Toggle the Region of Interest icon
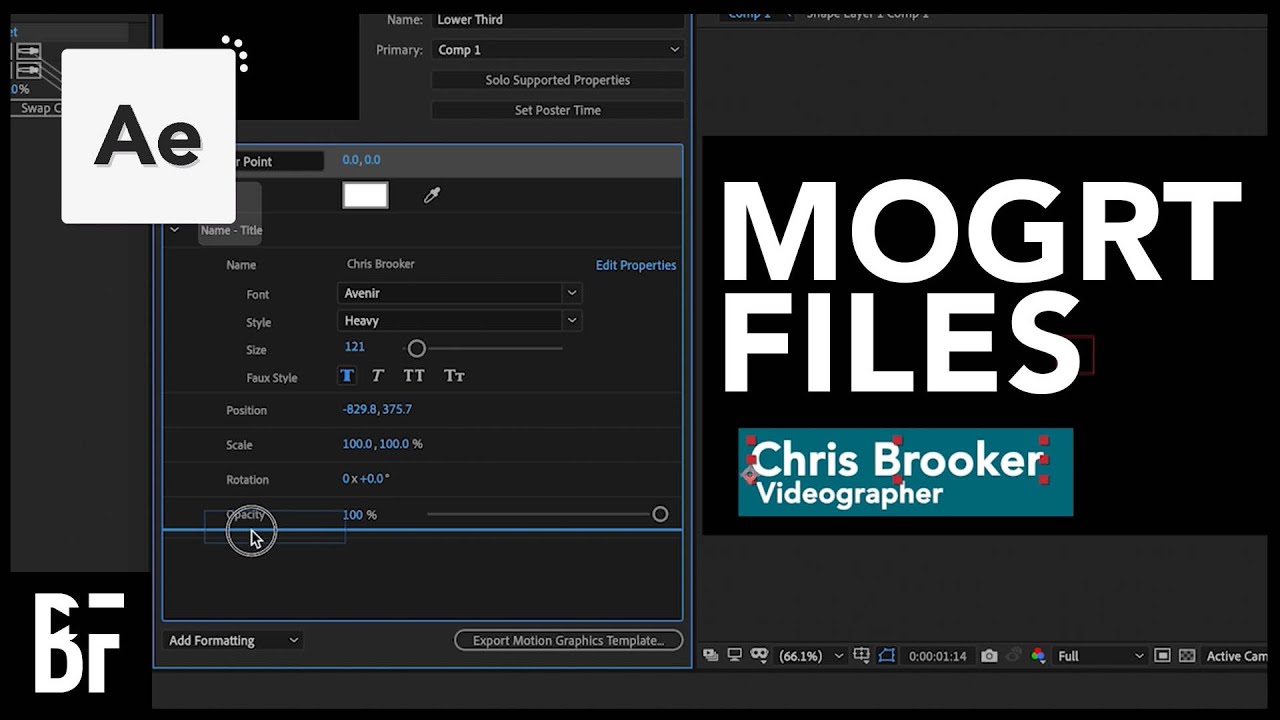 (x=1162, y=656)
